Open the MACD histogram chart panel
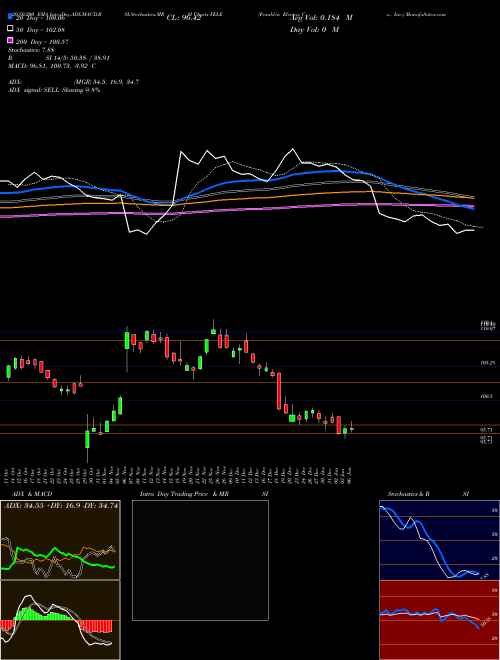The width and height of the screenshot is (500, 660). pyautogui.click(x=60, y=620)
